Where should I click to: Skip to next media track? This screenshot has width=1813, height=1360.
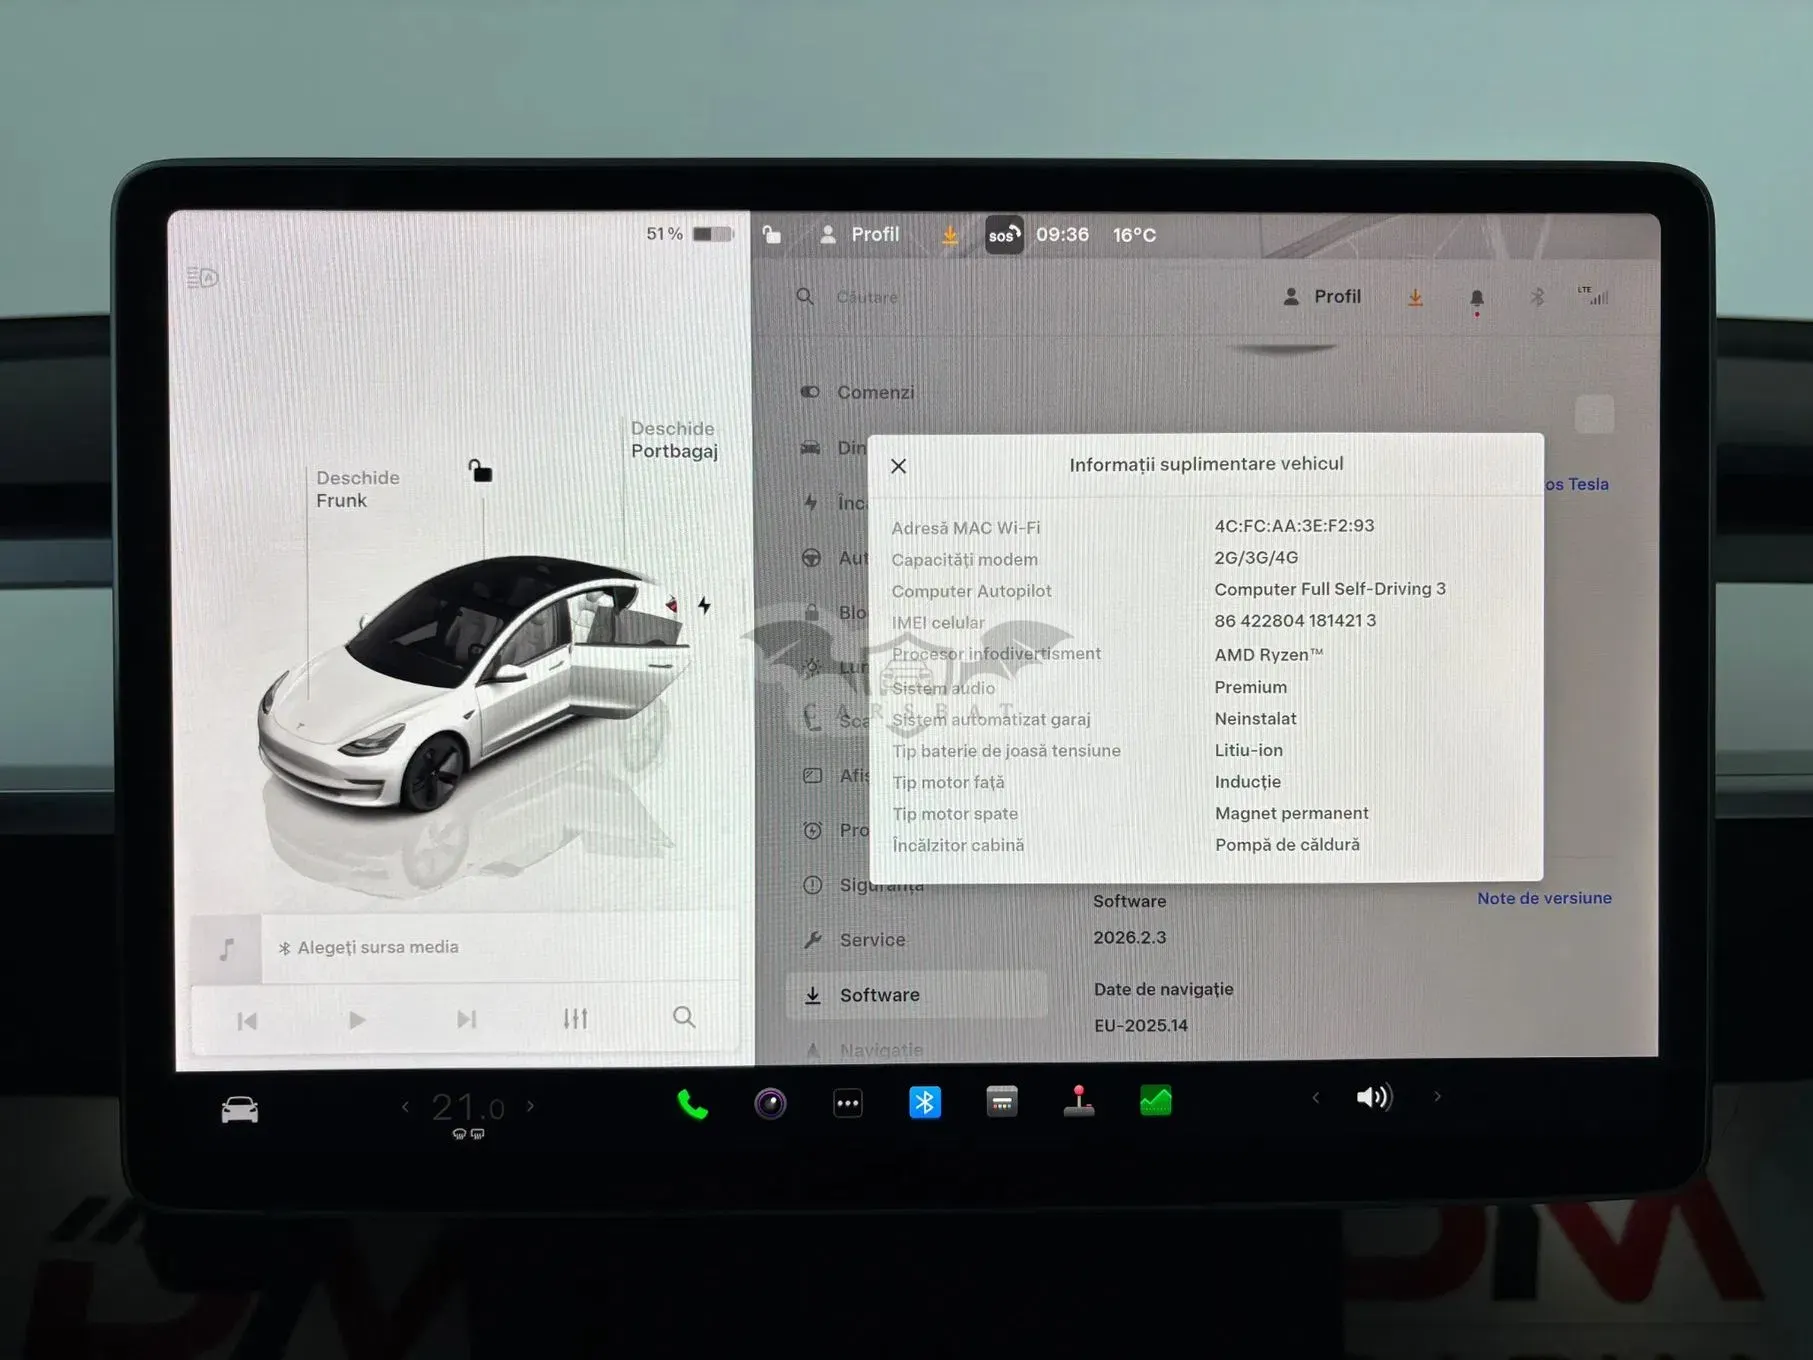tap(466, 1019)
